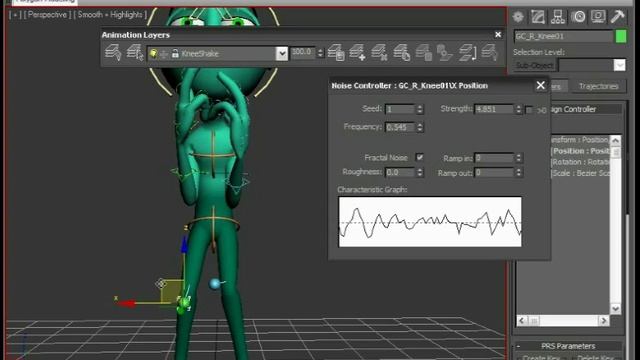Toggle the KneeShake layer lock icon

click(x=175, y=53)
